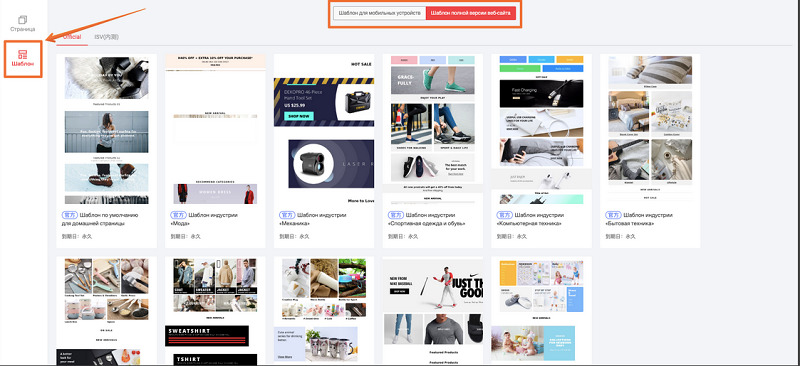Open the «Спортивная одежда и обувь» template thumbnail

(433, 130)
